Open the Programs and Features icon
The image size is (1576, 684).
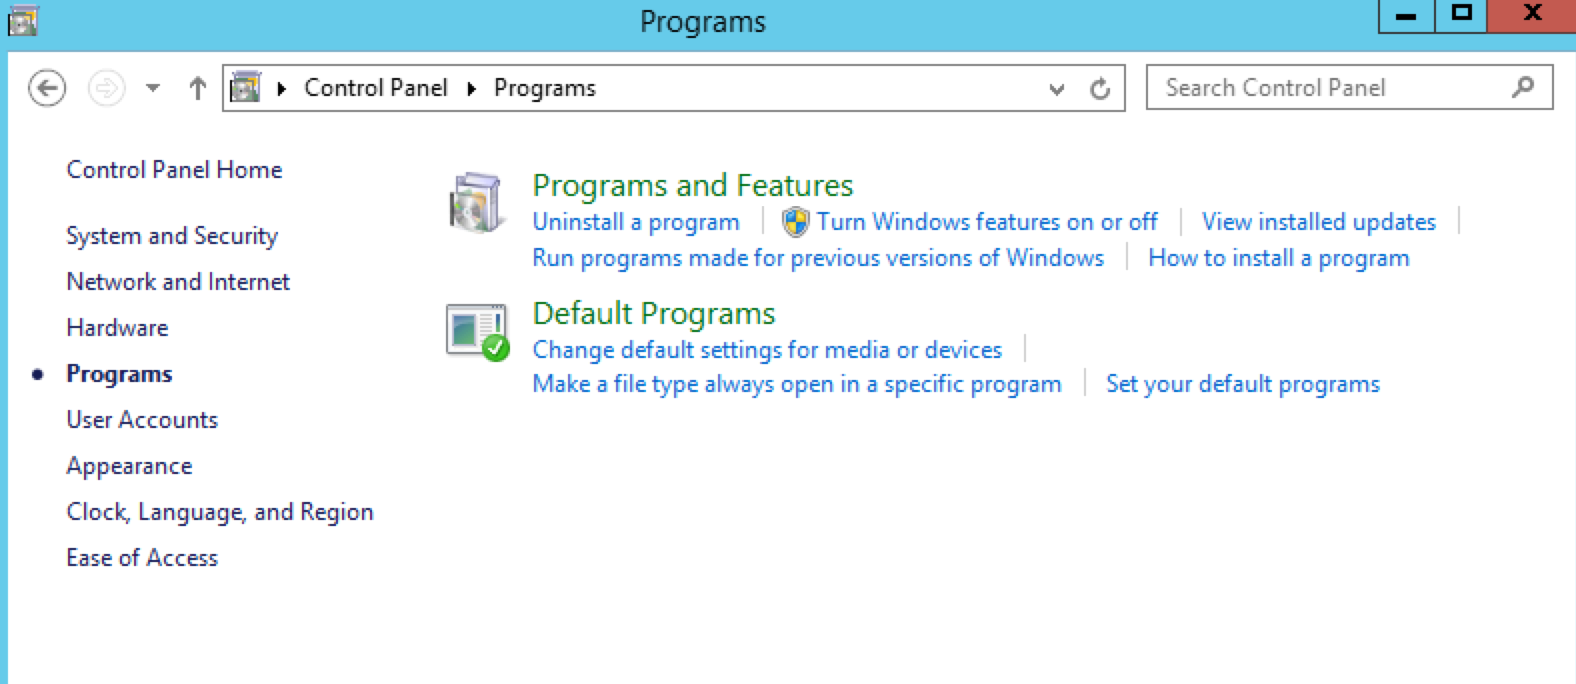[475, 203]
